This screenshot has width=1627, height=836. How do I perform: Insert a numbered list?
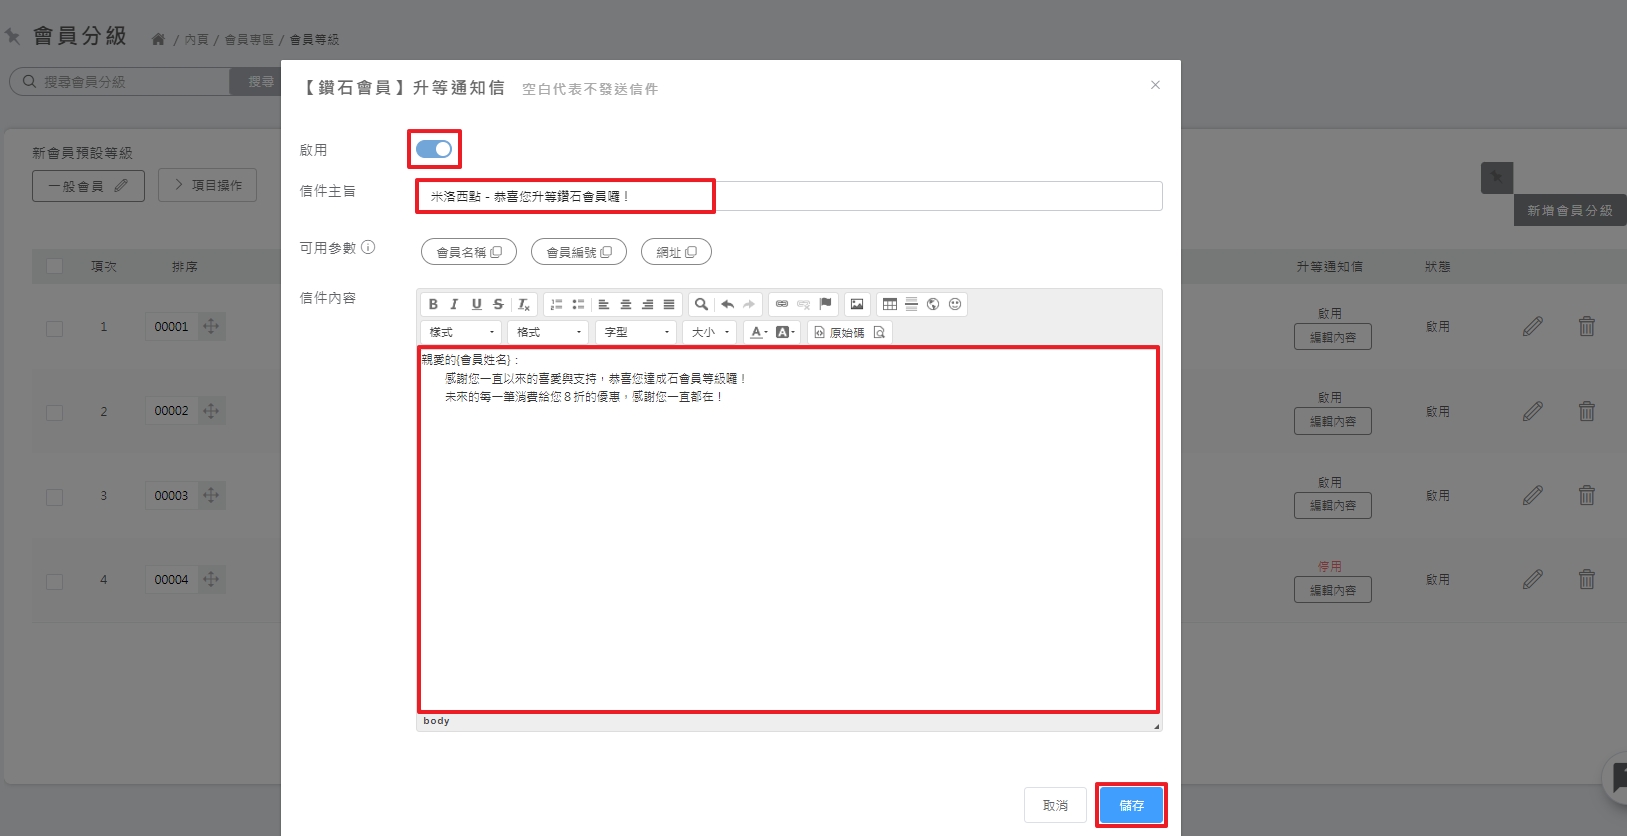(556, 304)
